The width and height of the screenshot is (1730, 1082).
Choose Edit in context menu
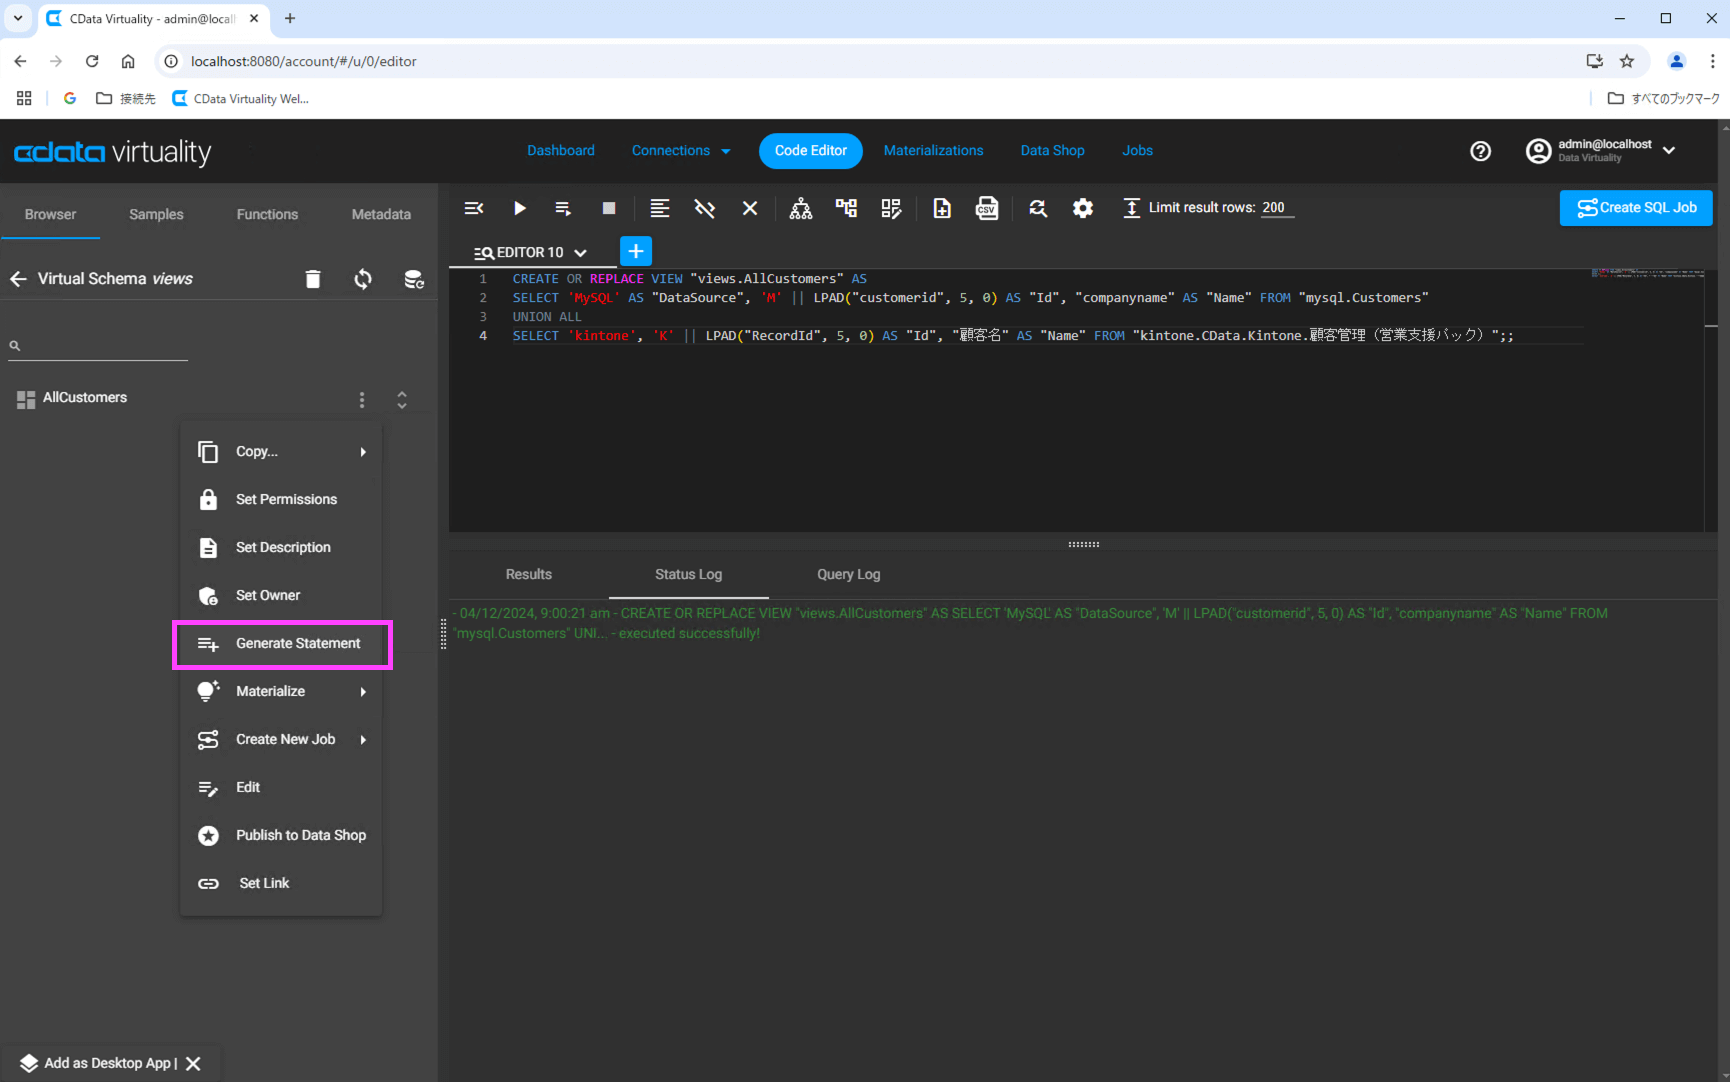point(281,788)
